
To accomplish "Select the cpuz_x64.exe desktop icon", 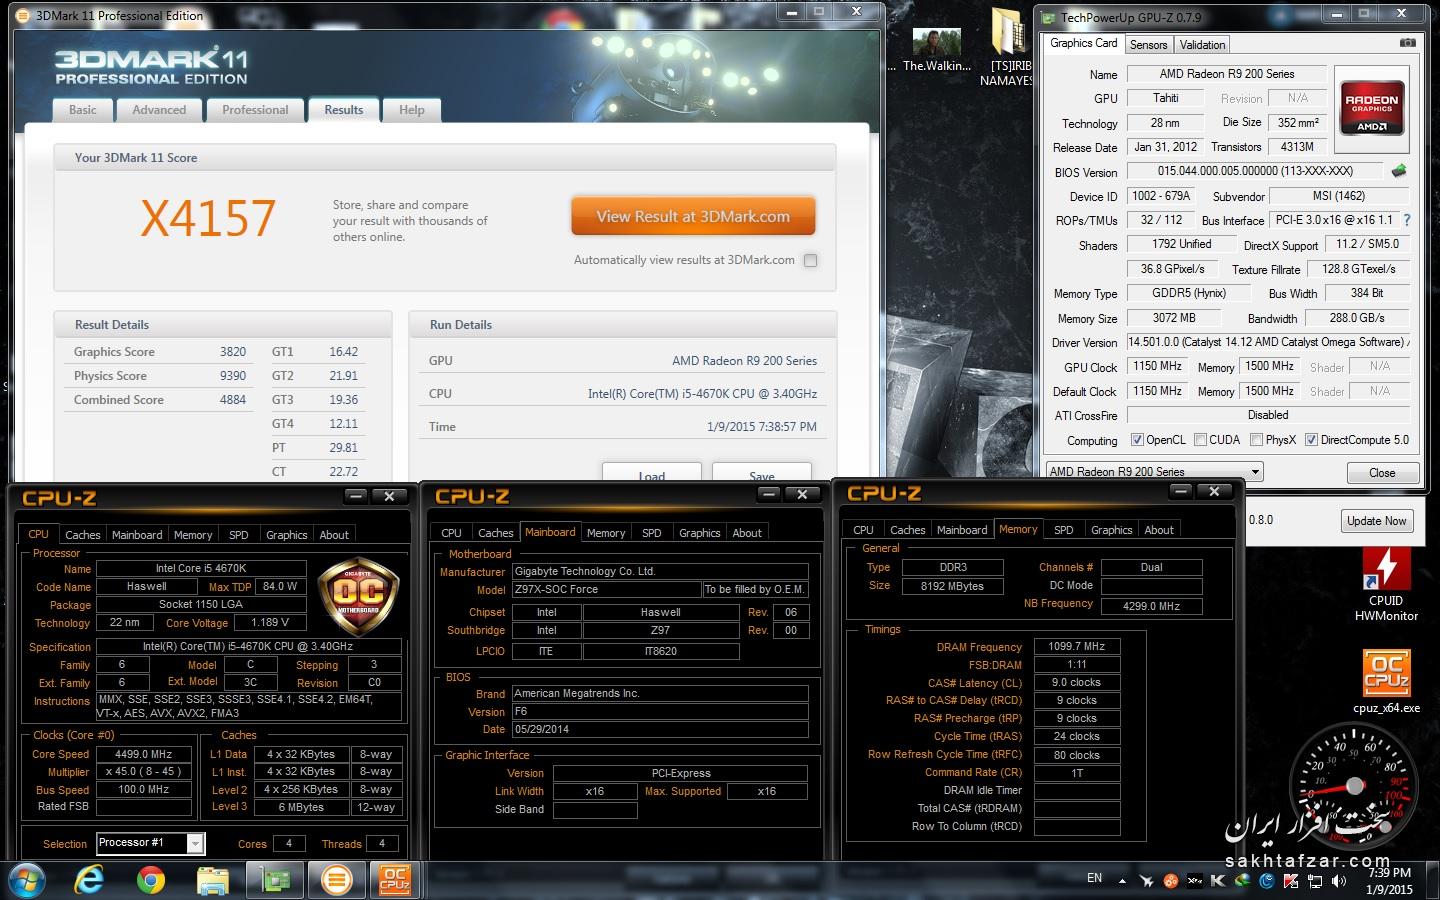I will [x=1386, y=681].
